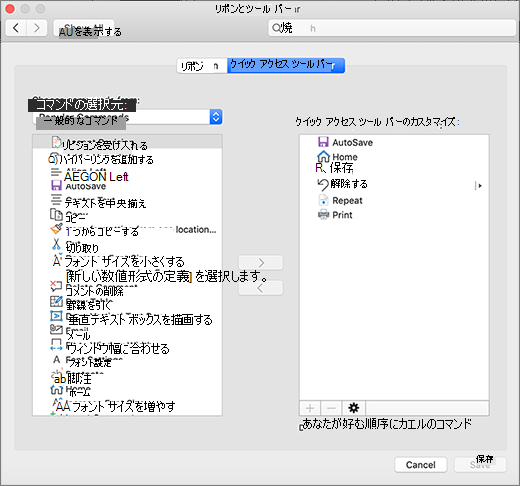Select the 脚注 footnote icon
The height and width of the screenshot is (486, 520).
point(60,378)
